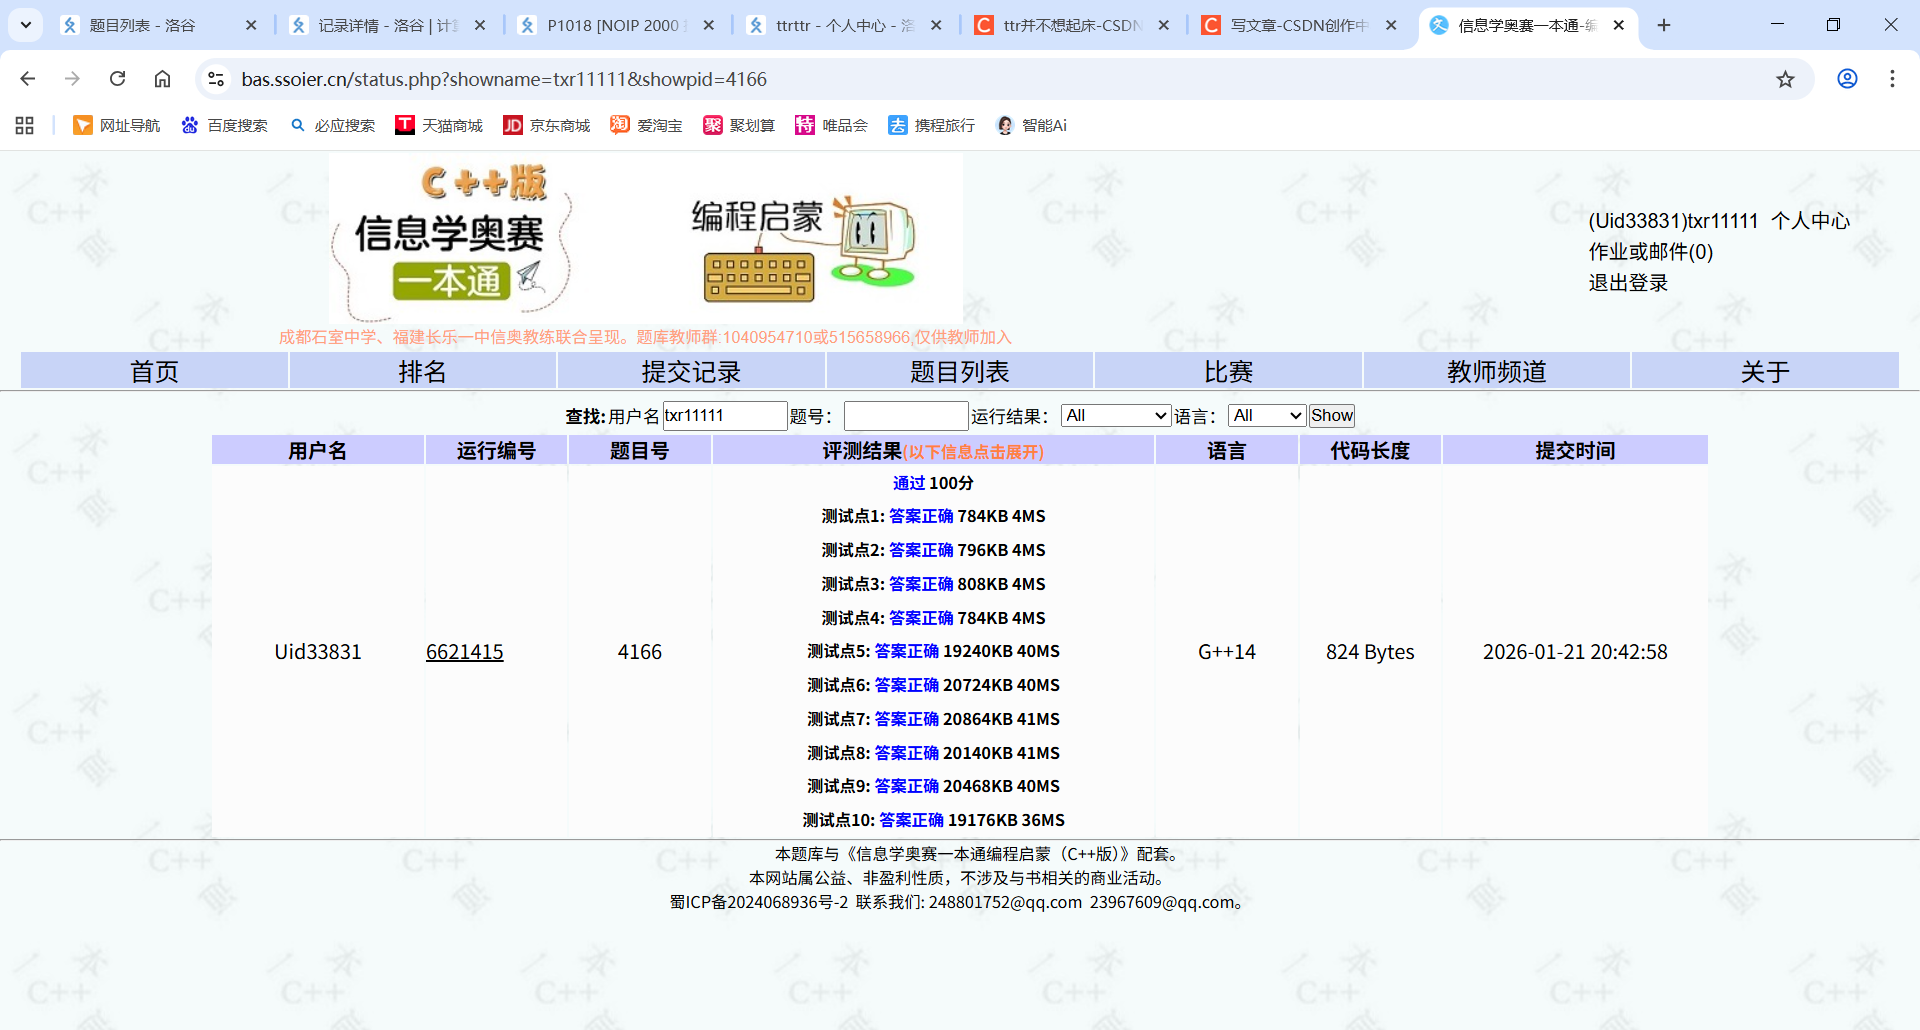Click the 题号 input field
Viewport: 1920px width, 1030px height.
coord(905,415)
